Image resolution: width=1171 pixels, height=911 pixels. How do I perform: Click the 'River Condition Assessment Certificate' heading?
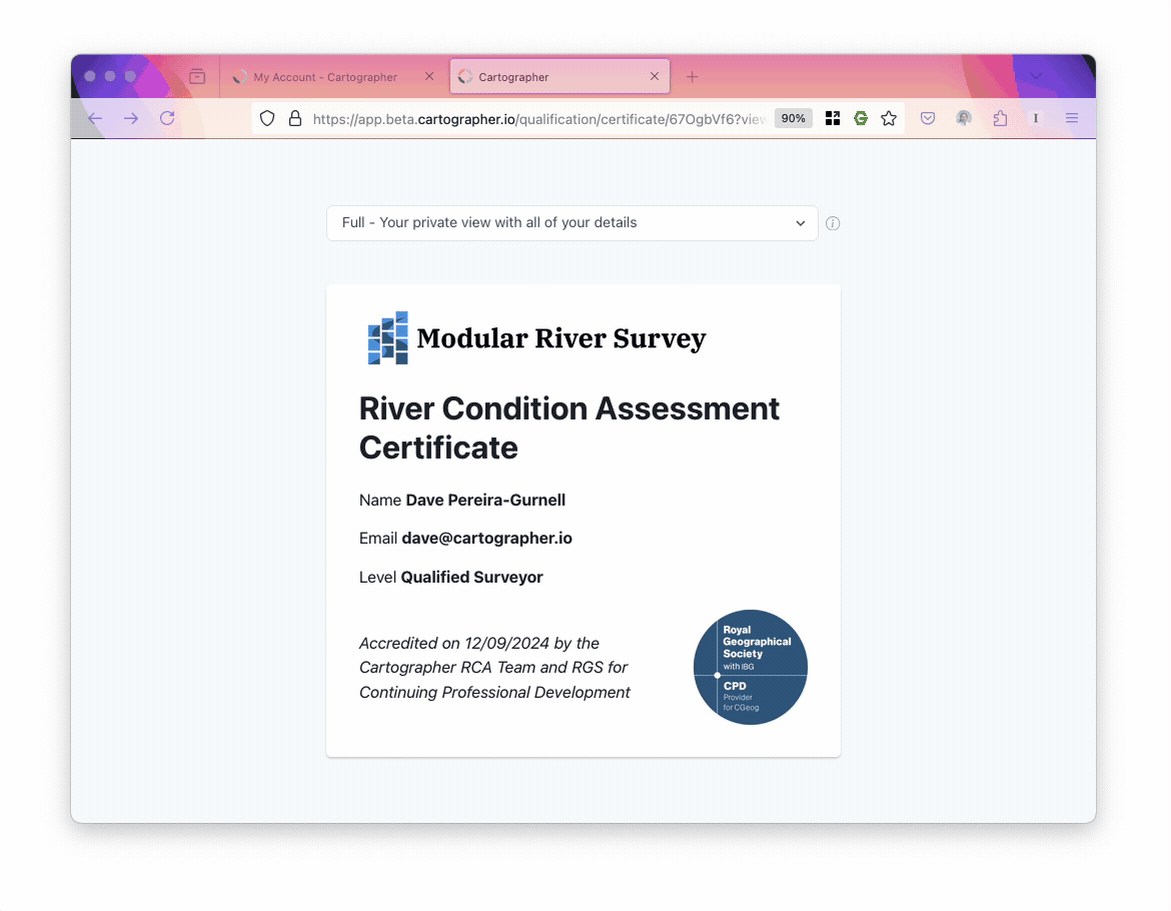pyautogui.click(x=569, y=428)
